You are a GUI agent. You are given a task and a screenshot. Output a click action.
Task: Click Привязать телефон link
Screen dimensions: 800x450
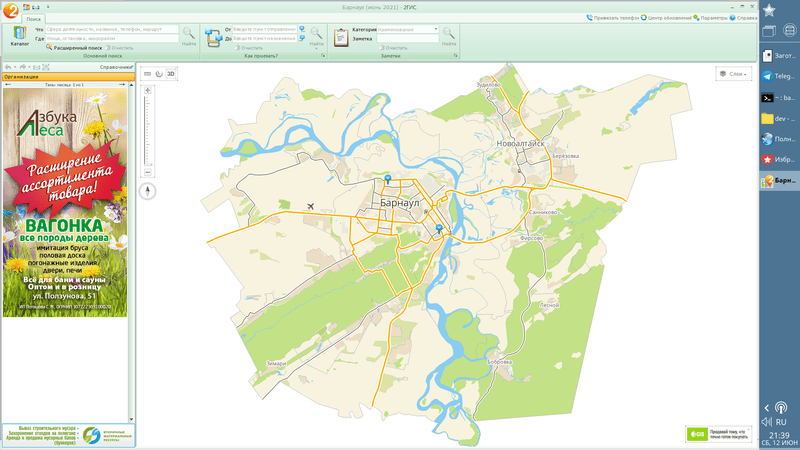615,18
